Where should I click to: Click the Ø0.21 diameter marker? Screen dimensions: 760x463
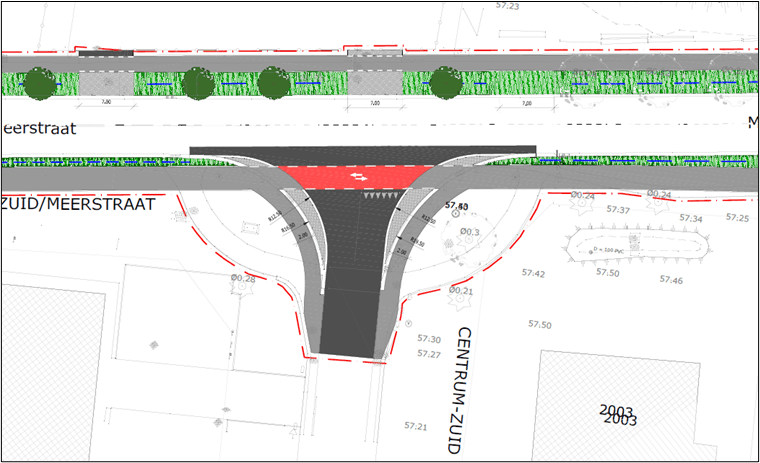tap(461, 290)
